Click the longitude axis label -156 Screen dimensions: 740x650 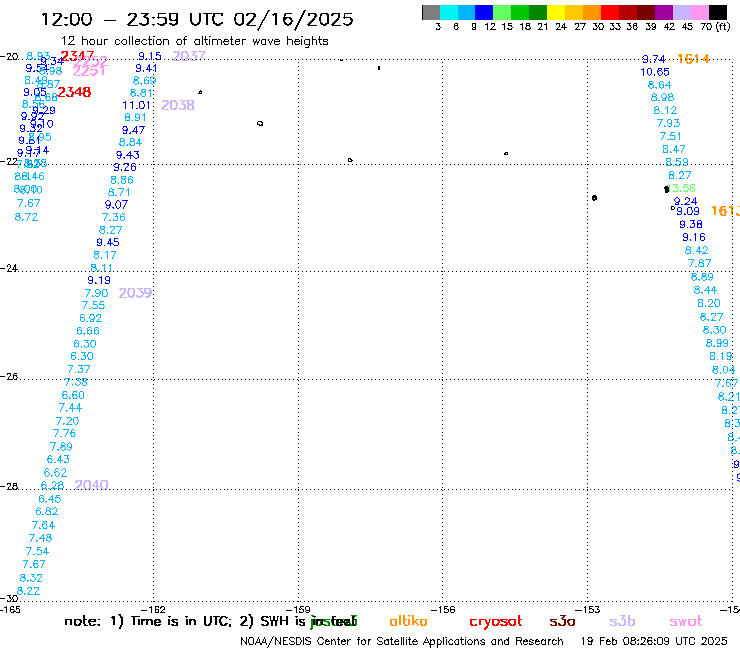point(443,609)
